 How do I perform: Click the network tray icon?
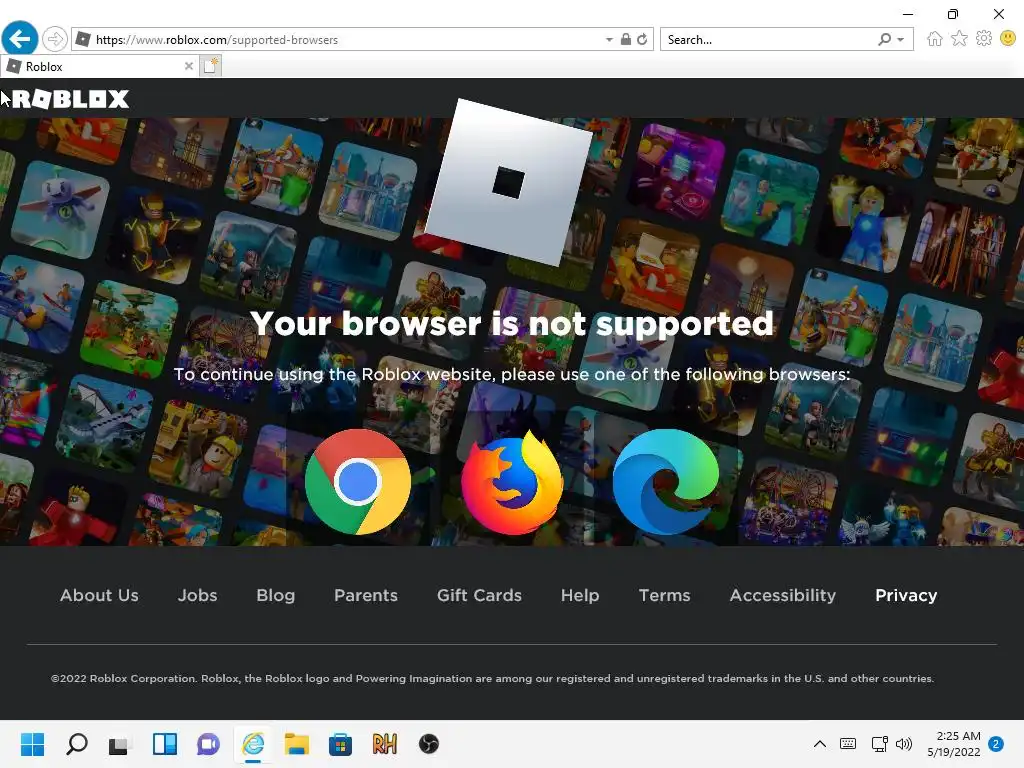click(879, 744)
